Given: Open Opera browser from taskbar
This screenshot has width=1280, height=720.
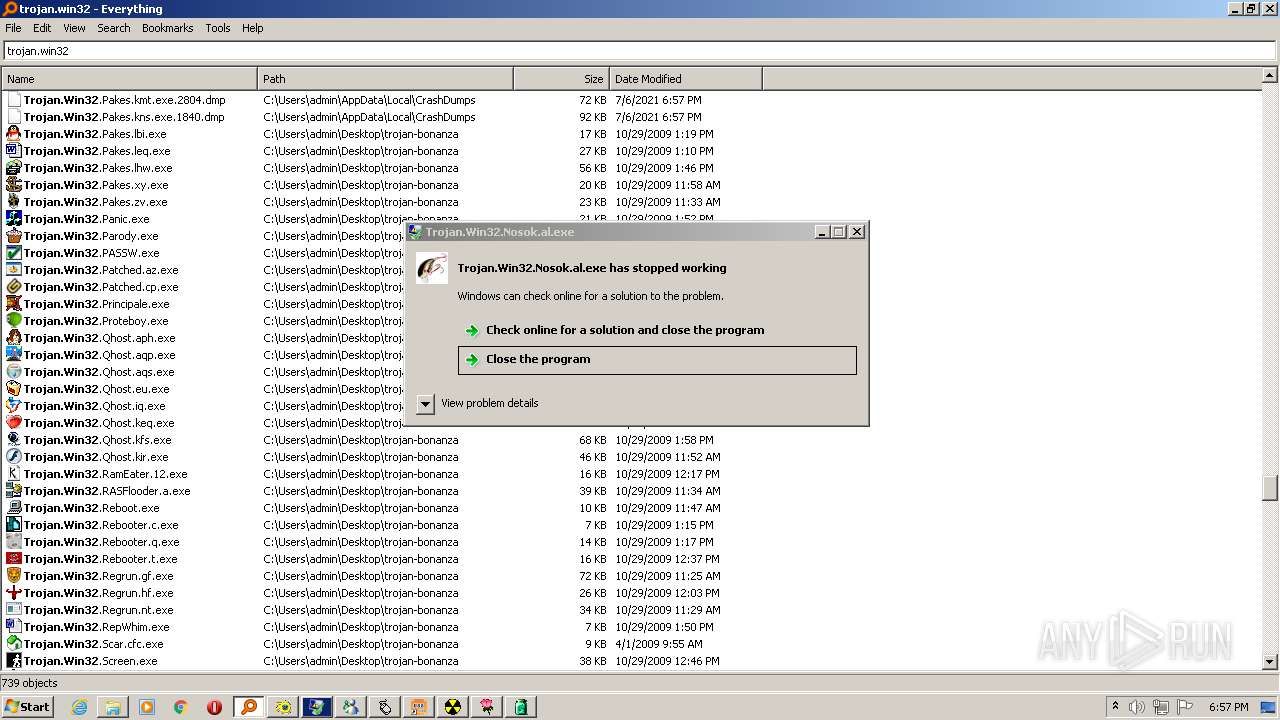Looking at the screenshot, I should click(214, 707).
